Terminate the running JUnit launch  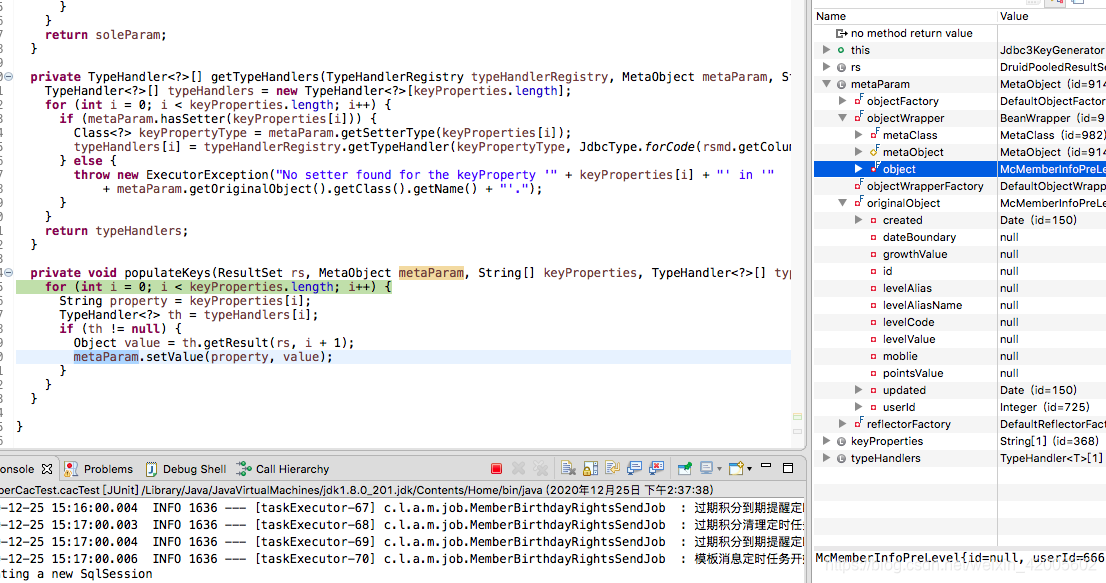(497, 469)
